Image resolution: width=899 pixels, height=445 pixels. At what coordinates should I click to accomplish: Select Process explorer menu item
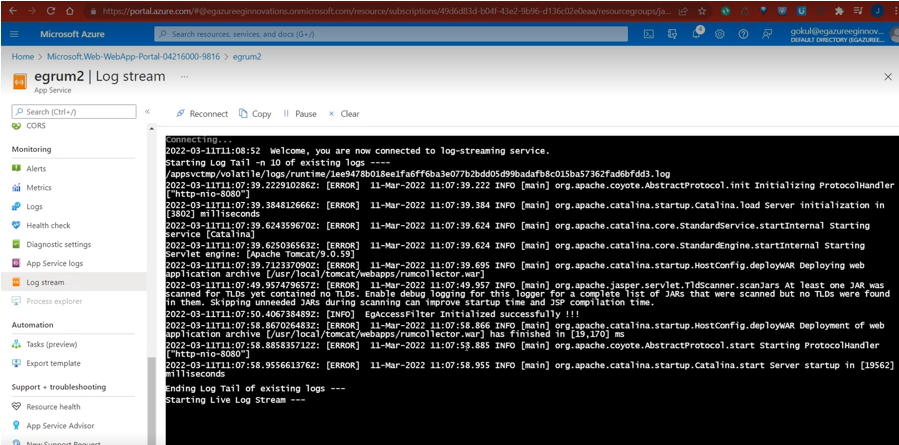pos(54,301)
